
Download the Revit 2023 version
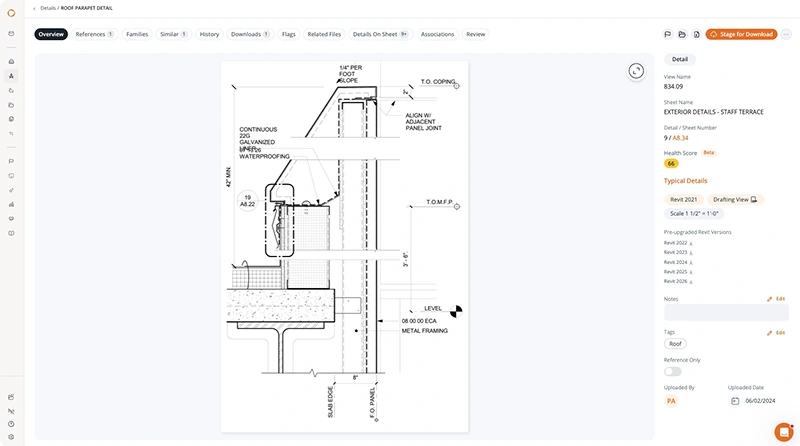691,253
